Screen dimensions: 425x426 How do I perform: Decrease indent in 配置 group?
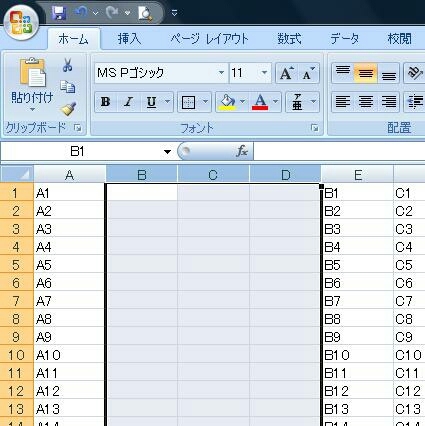415,102
